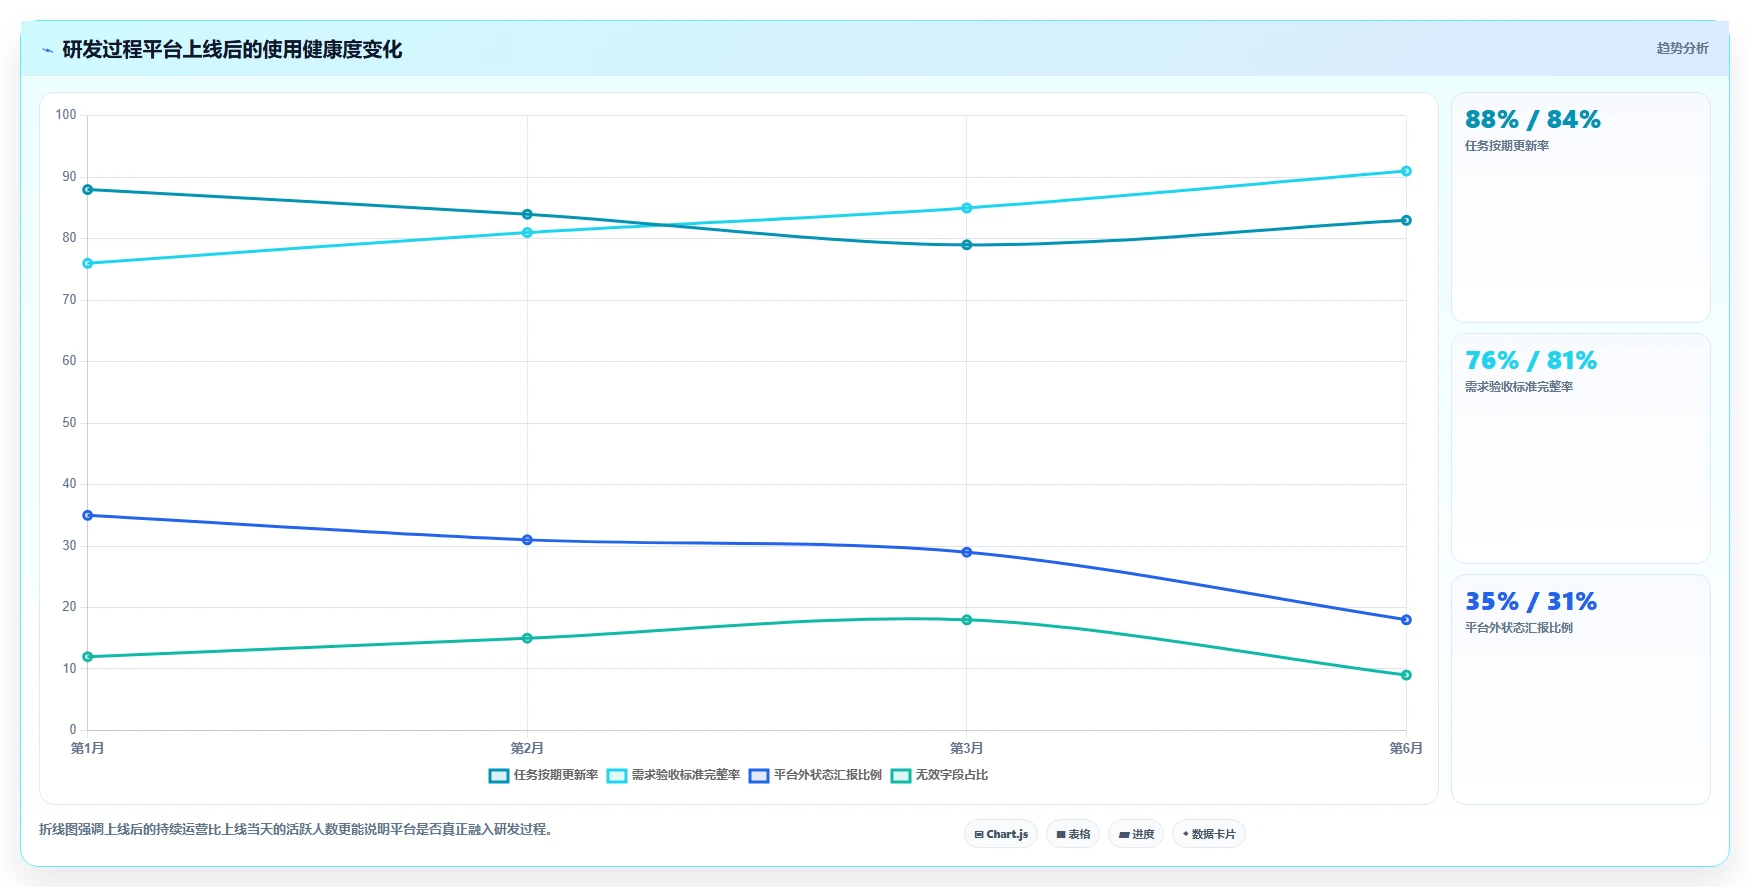The width and height of the screenshot is (1750, 887).
Task: Click the Chart.js tag chip
Action: (1001, 834)
